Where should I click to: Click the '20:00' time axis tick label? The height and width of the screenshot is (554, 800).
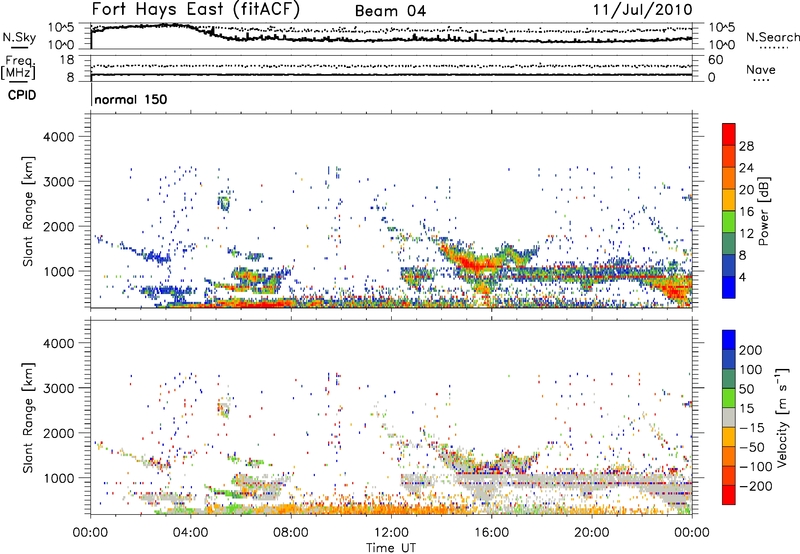pyautogui.click(x=592, y=533)
